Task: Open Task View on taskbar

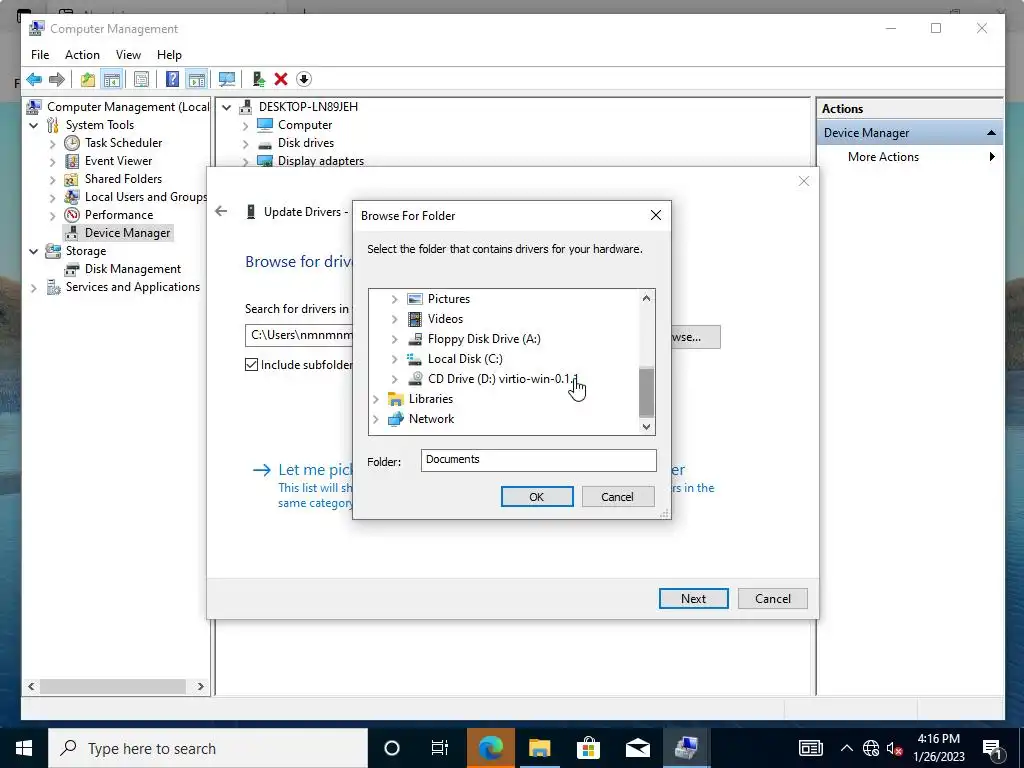Action: pos(440,748)
